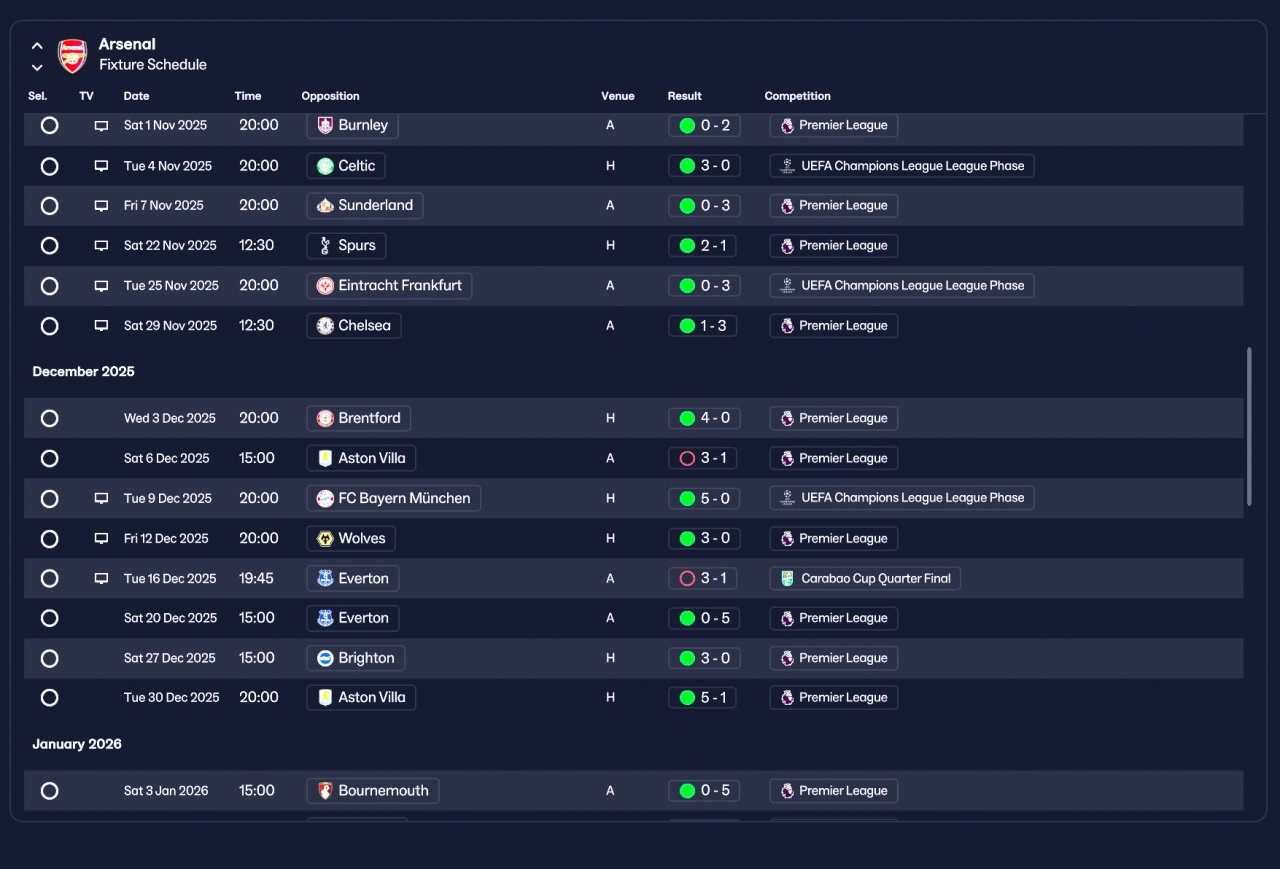Select the radio circle for Burnley fixture
This screenshot has height=869, width=1280.
[49, 126]
